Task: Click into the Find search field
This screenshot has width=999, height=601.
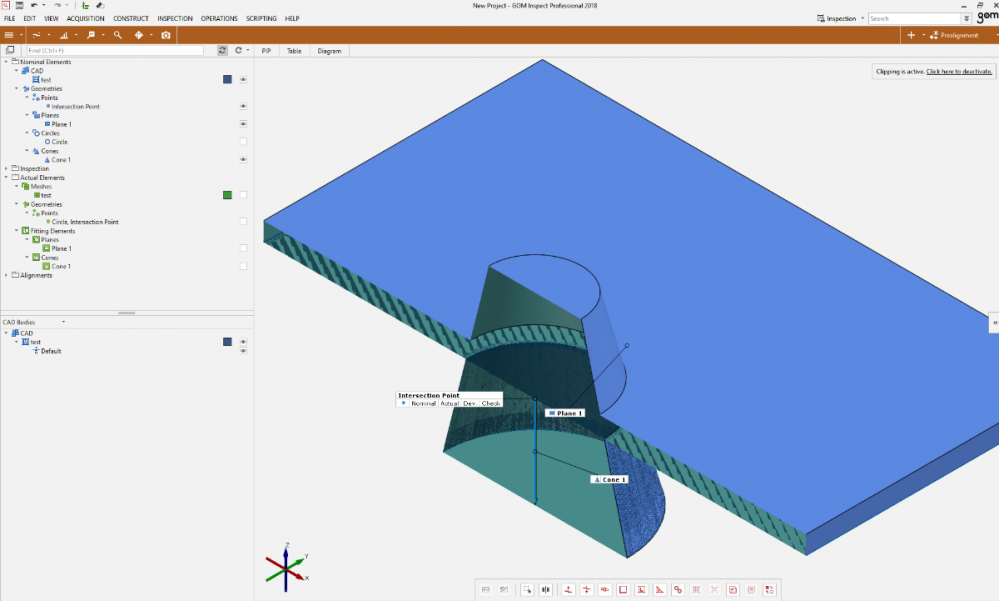Action: (112, 50)
